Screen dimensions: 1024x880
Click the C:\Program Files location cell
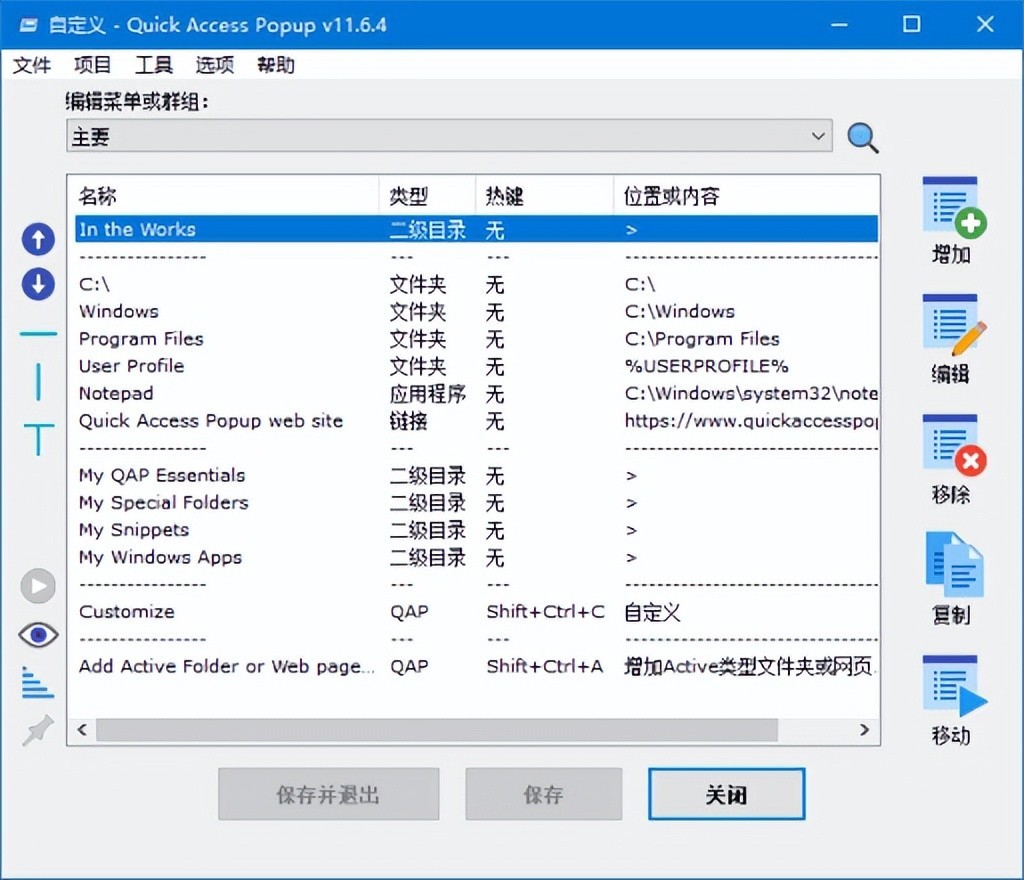click(702, 339)
